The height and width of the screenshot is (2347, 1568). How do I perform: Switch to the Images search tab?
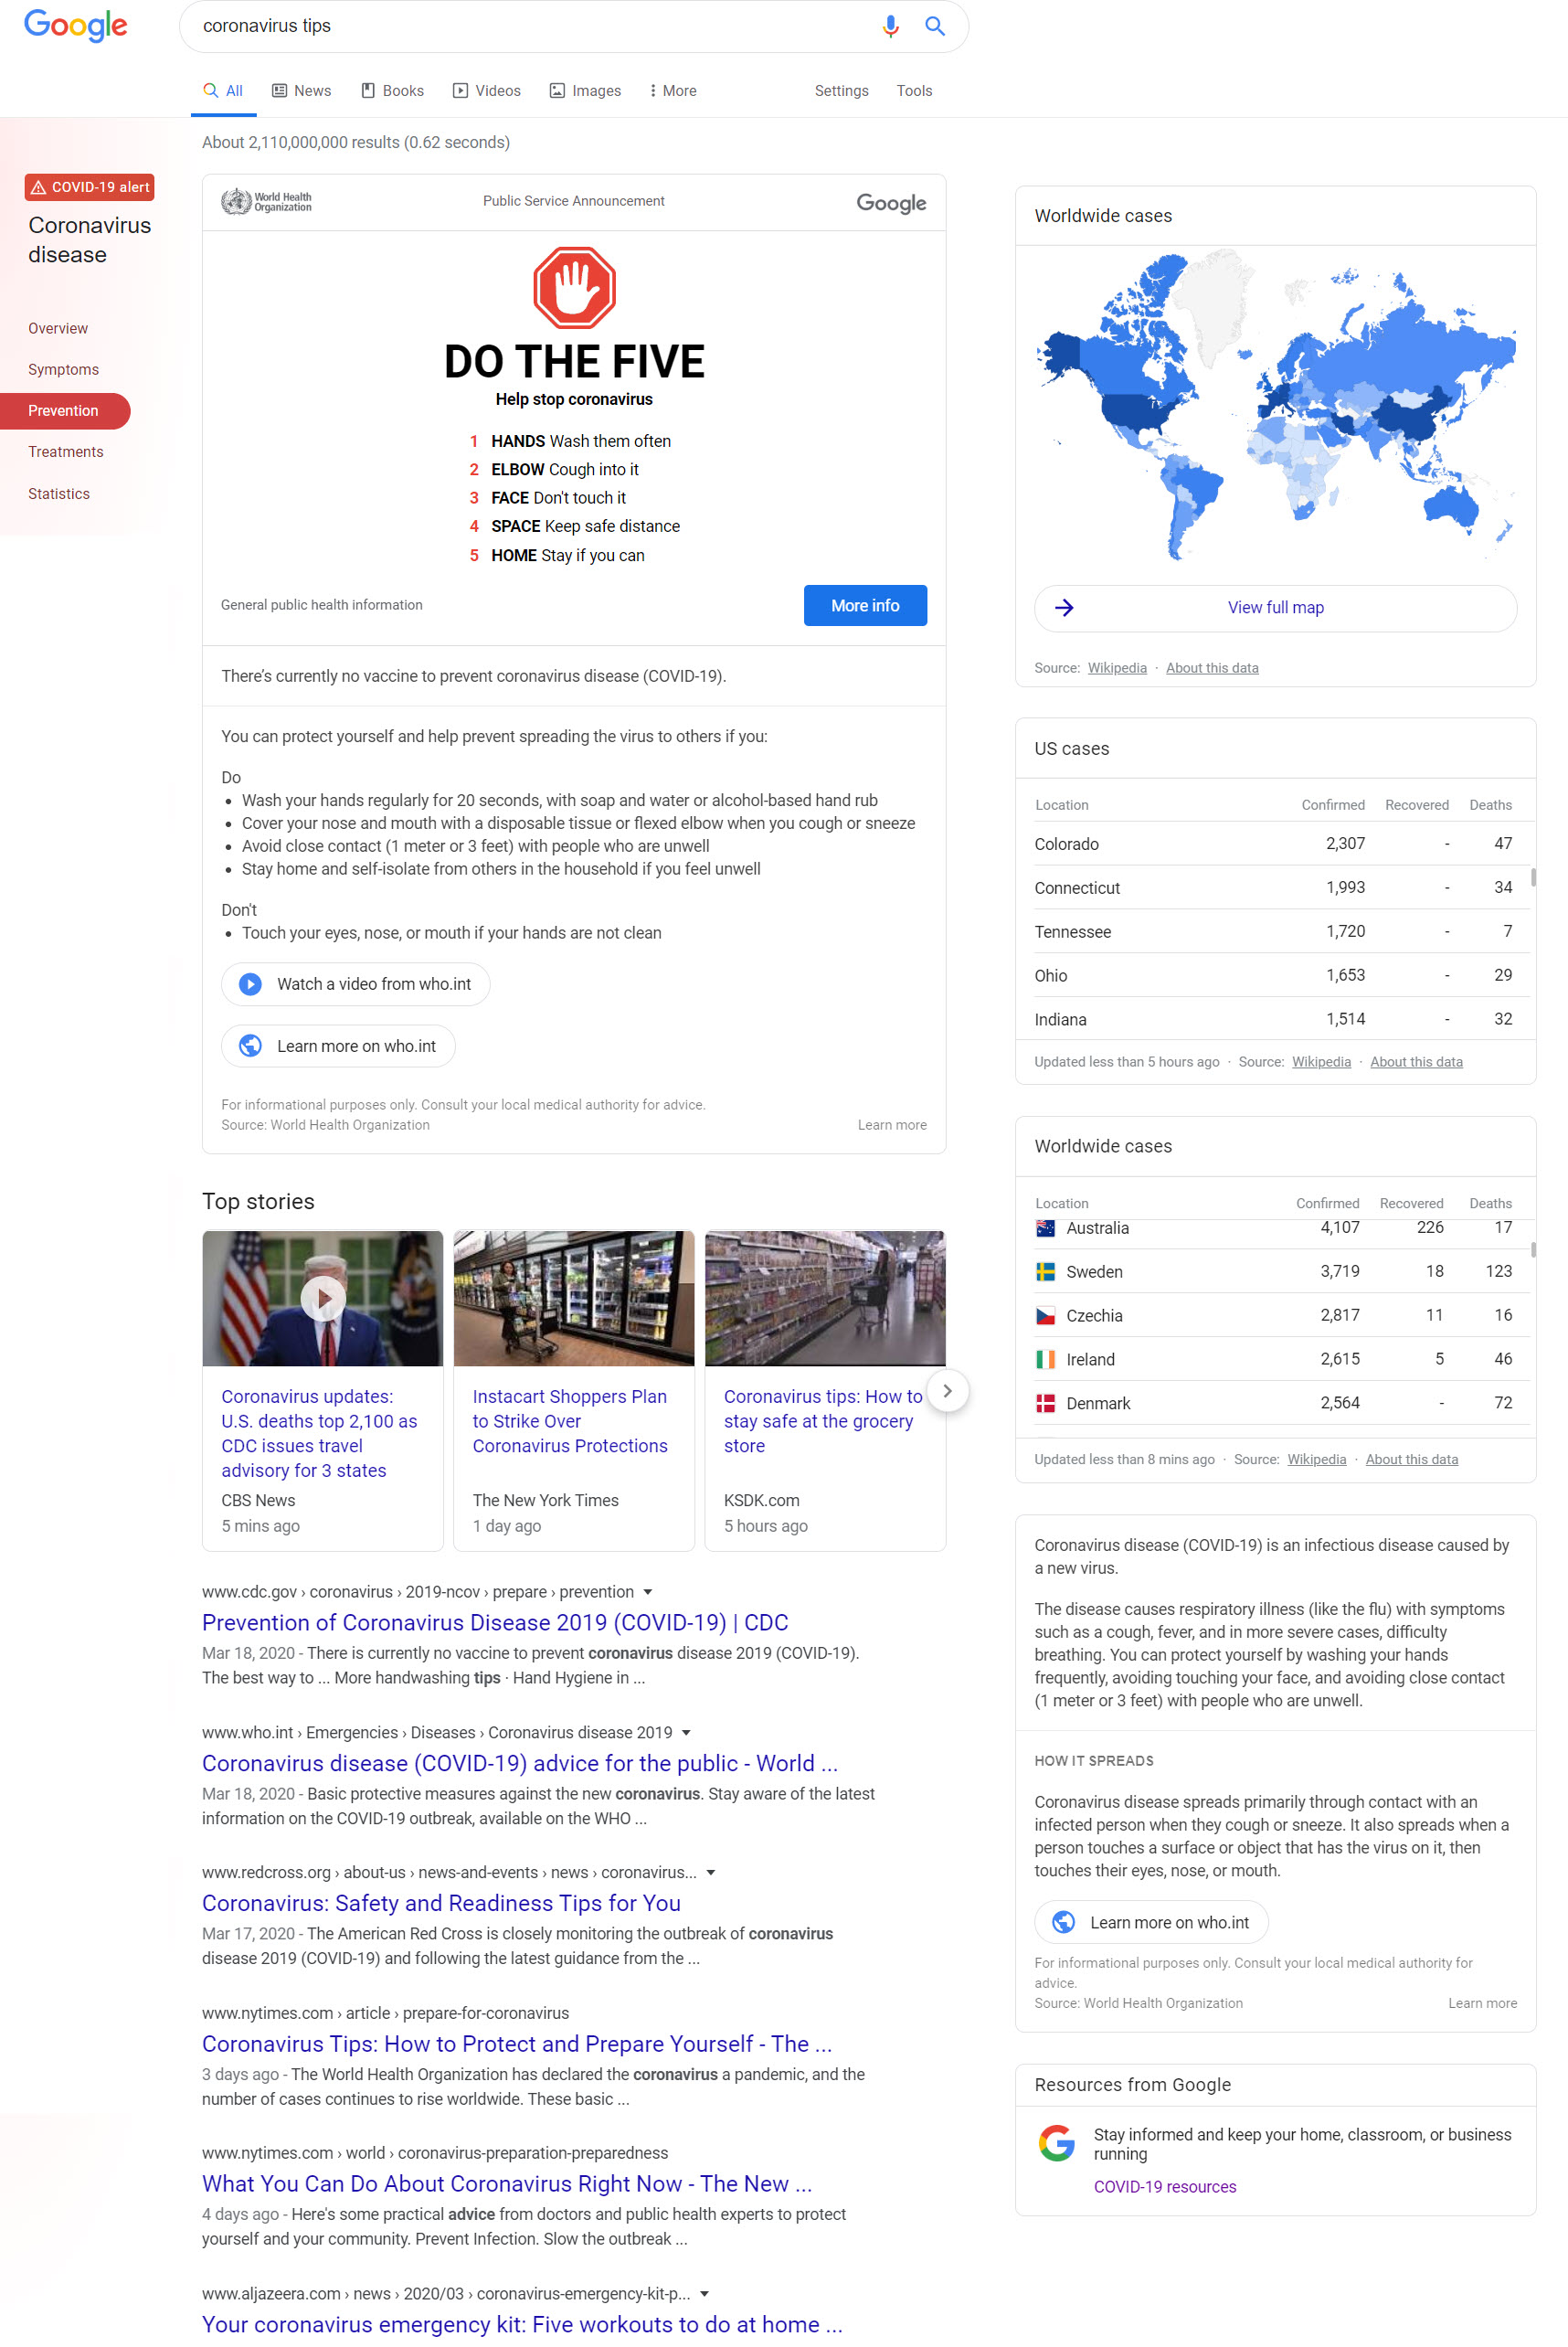tap(585, 91)
